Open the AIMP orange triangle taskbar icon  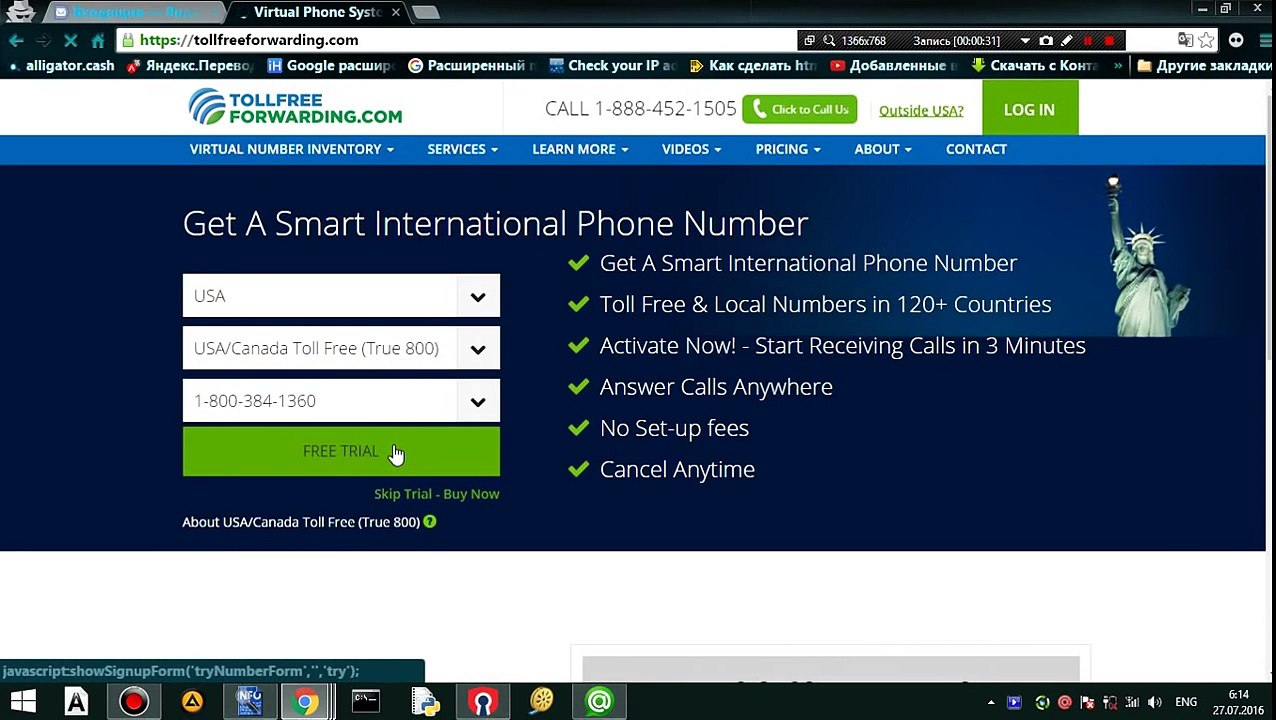tap(192, 702)
